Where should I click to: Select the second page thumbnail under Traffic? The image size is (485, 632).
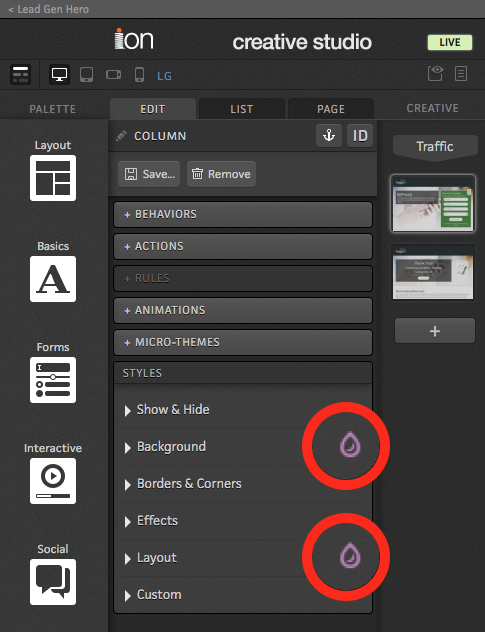[x=433, y=272]
